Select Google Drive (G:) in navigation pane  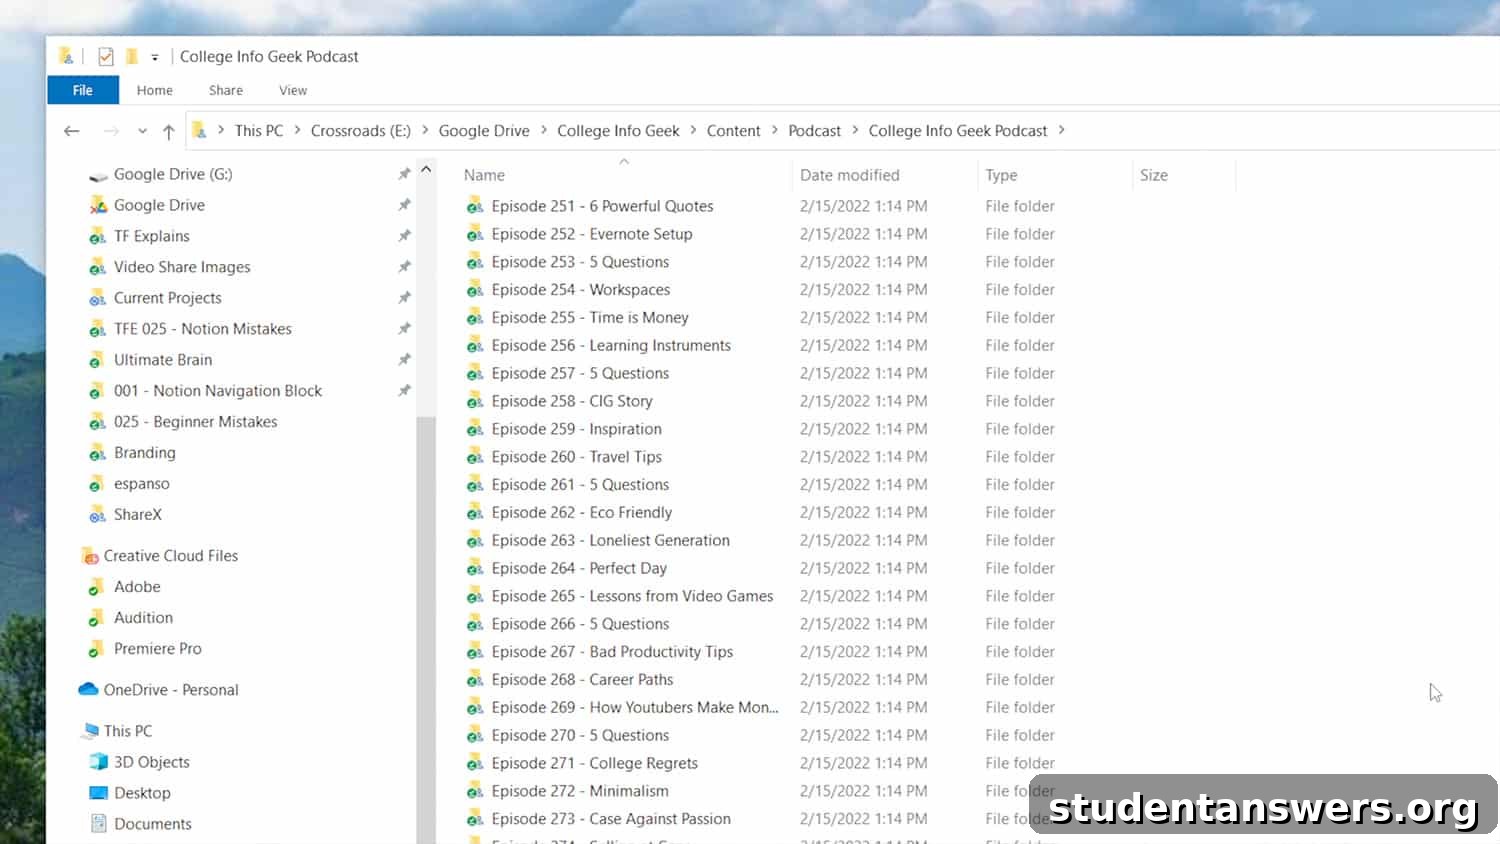point(173,174)
